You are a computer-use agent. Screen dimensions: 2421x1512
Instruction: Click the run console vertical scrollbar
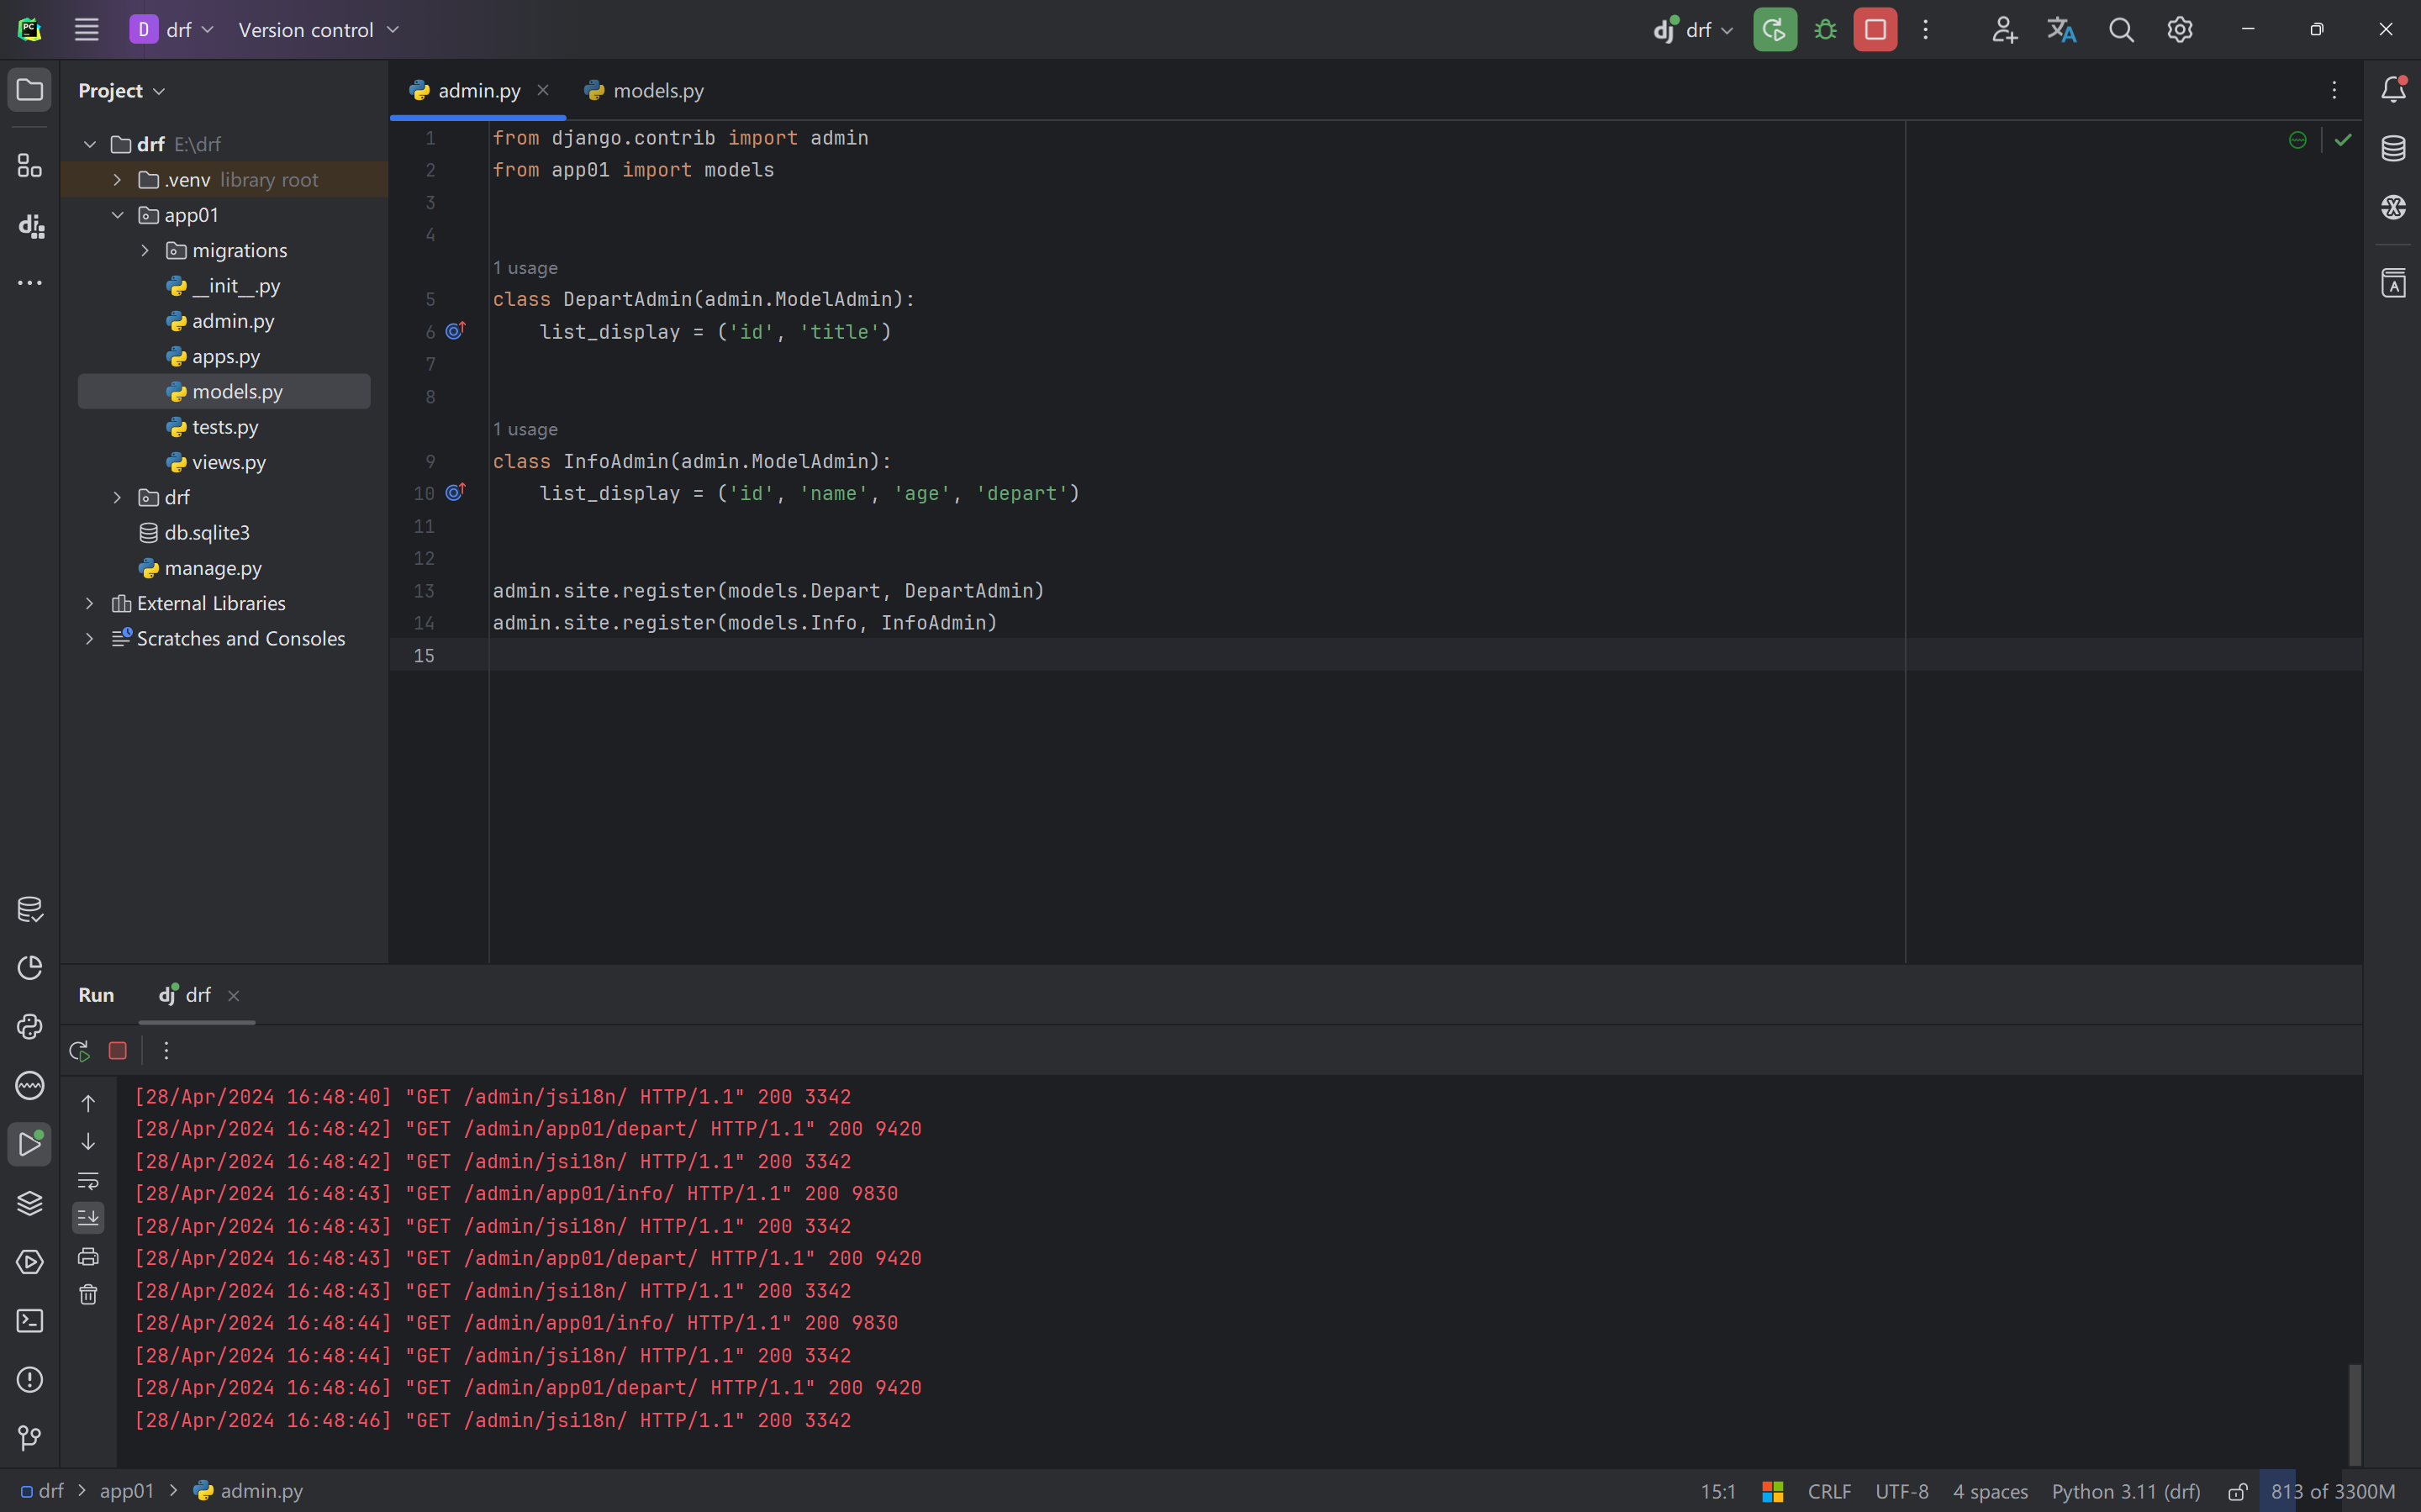(x=2354, y=1414)
